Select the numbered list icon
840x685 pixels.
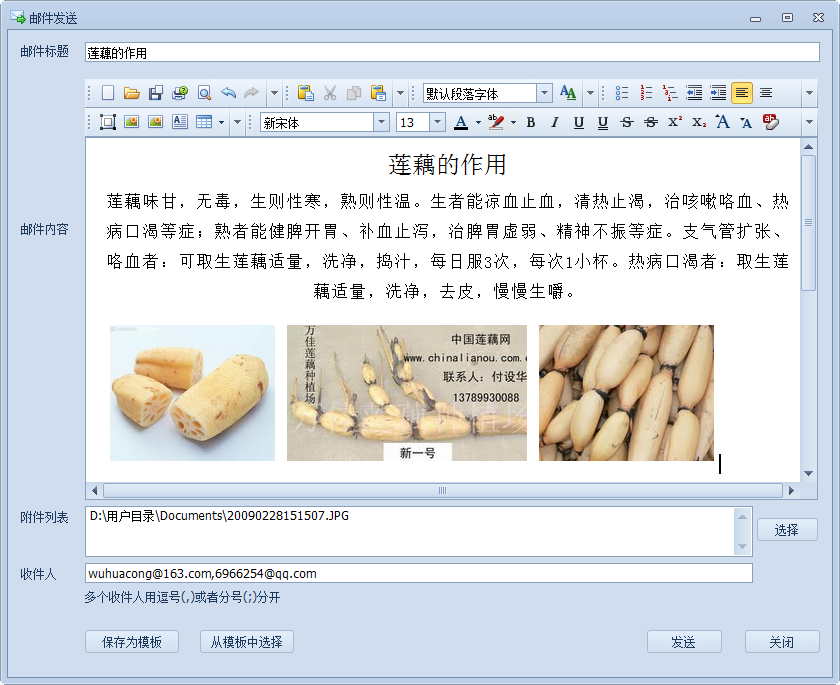646,93
